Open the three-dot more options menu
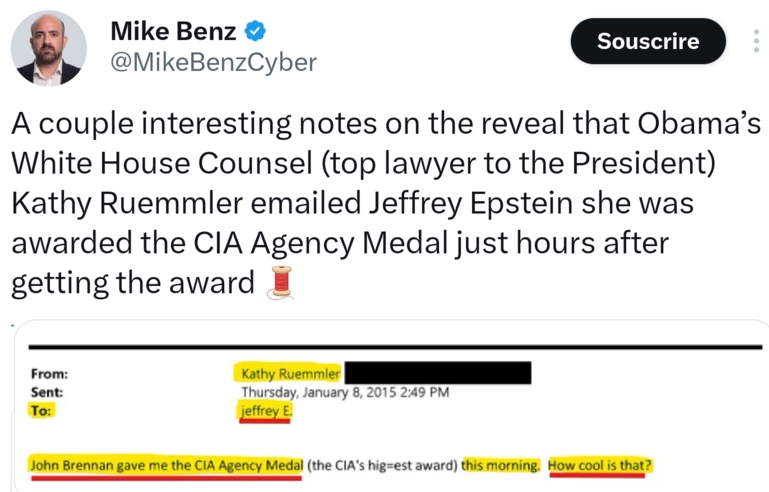Screen dimensions: 769x492 tap(755, 41)
